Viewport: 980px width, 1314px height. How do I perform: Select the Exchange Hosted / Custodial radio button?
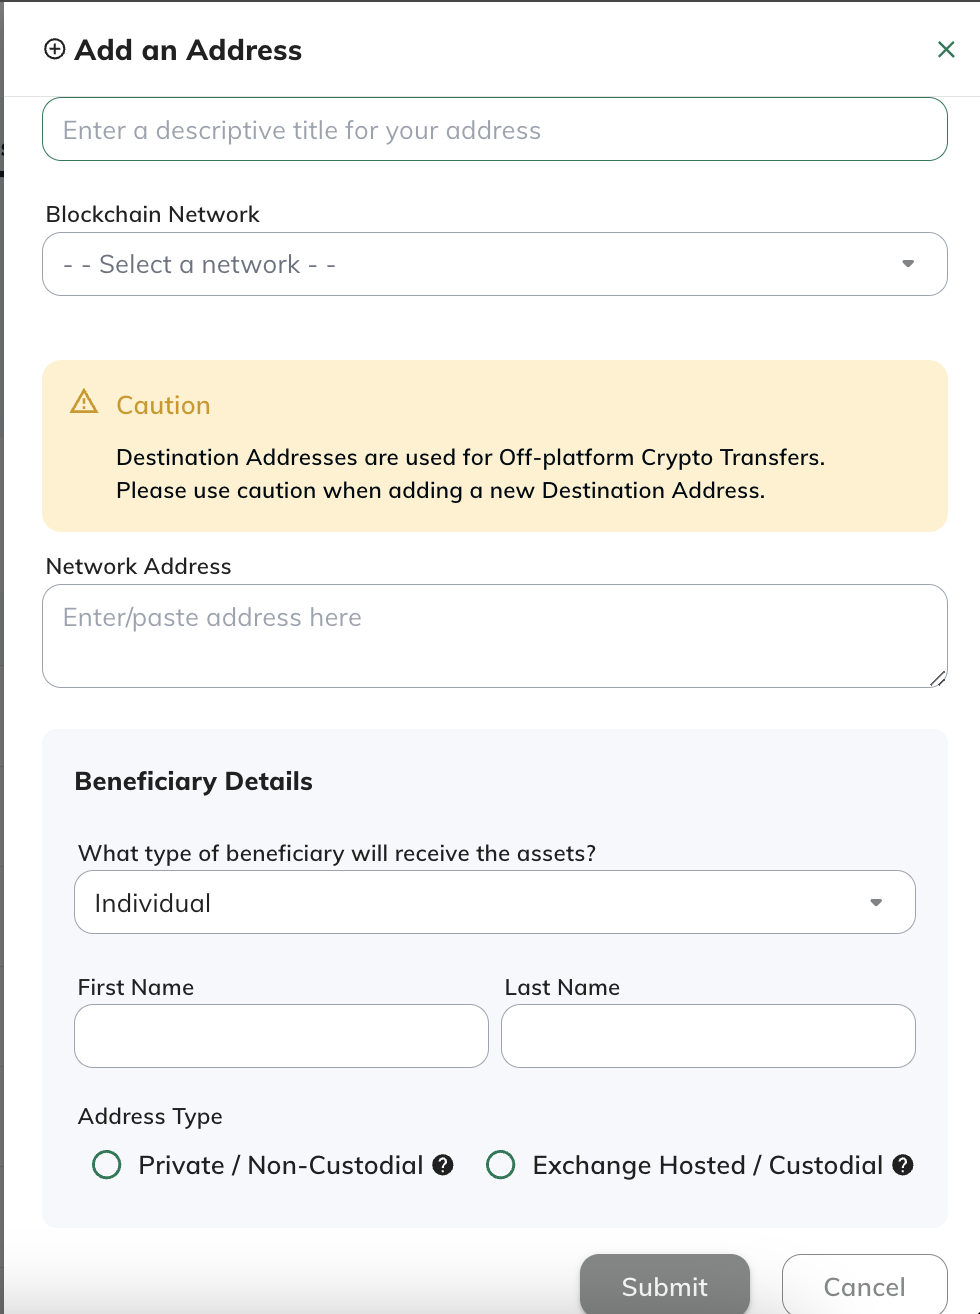(x=501, y=1165)
